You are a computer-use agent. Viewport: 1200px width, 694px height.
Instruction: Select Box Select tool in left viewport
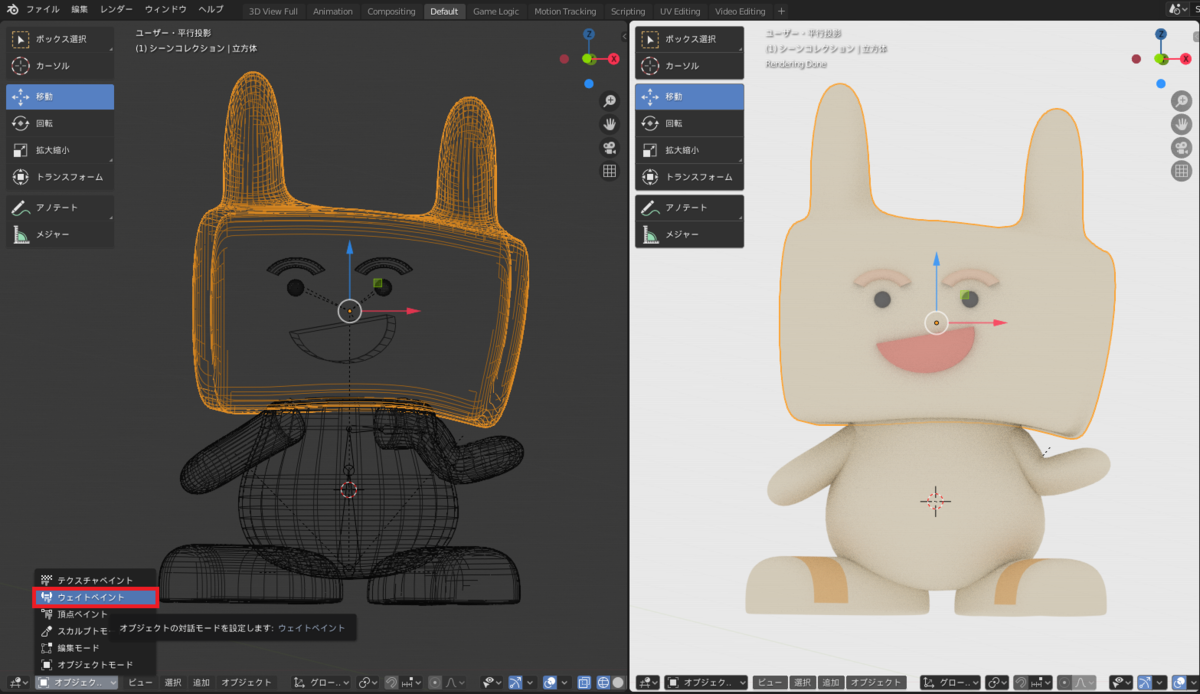pyautogui.click(x=60, y=39)
